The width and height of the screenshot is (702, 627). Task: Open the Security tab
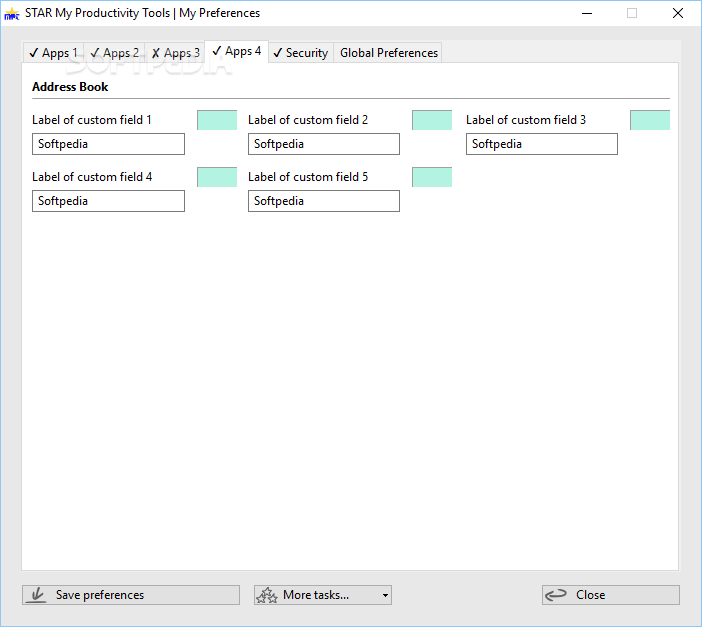[301, 53]
